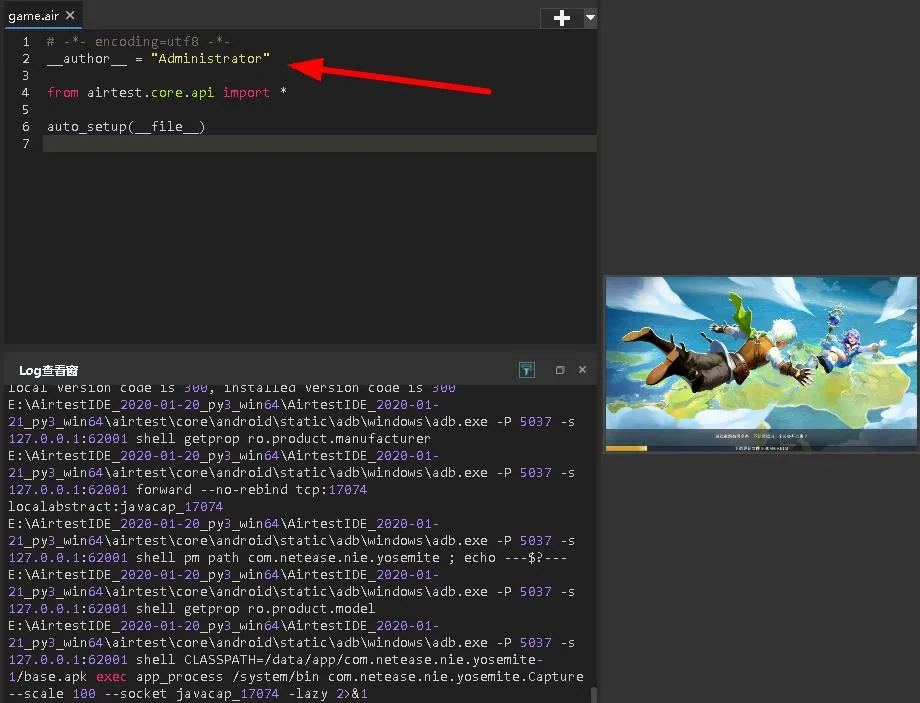Image resolution: width=920 pixels, height=703 pixels.
Task: Close the Log viewer panel
Action: coord(582,370)
